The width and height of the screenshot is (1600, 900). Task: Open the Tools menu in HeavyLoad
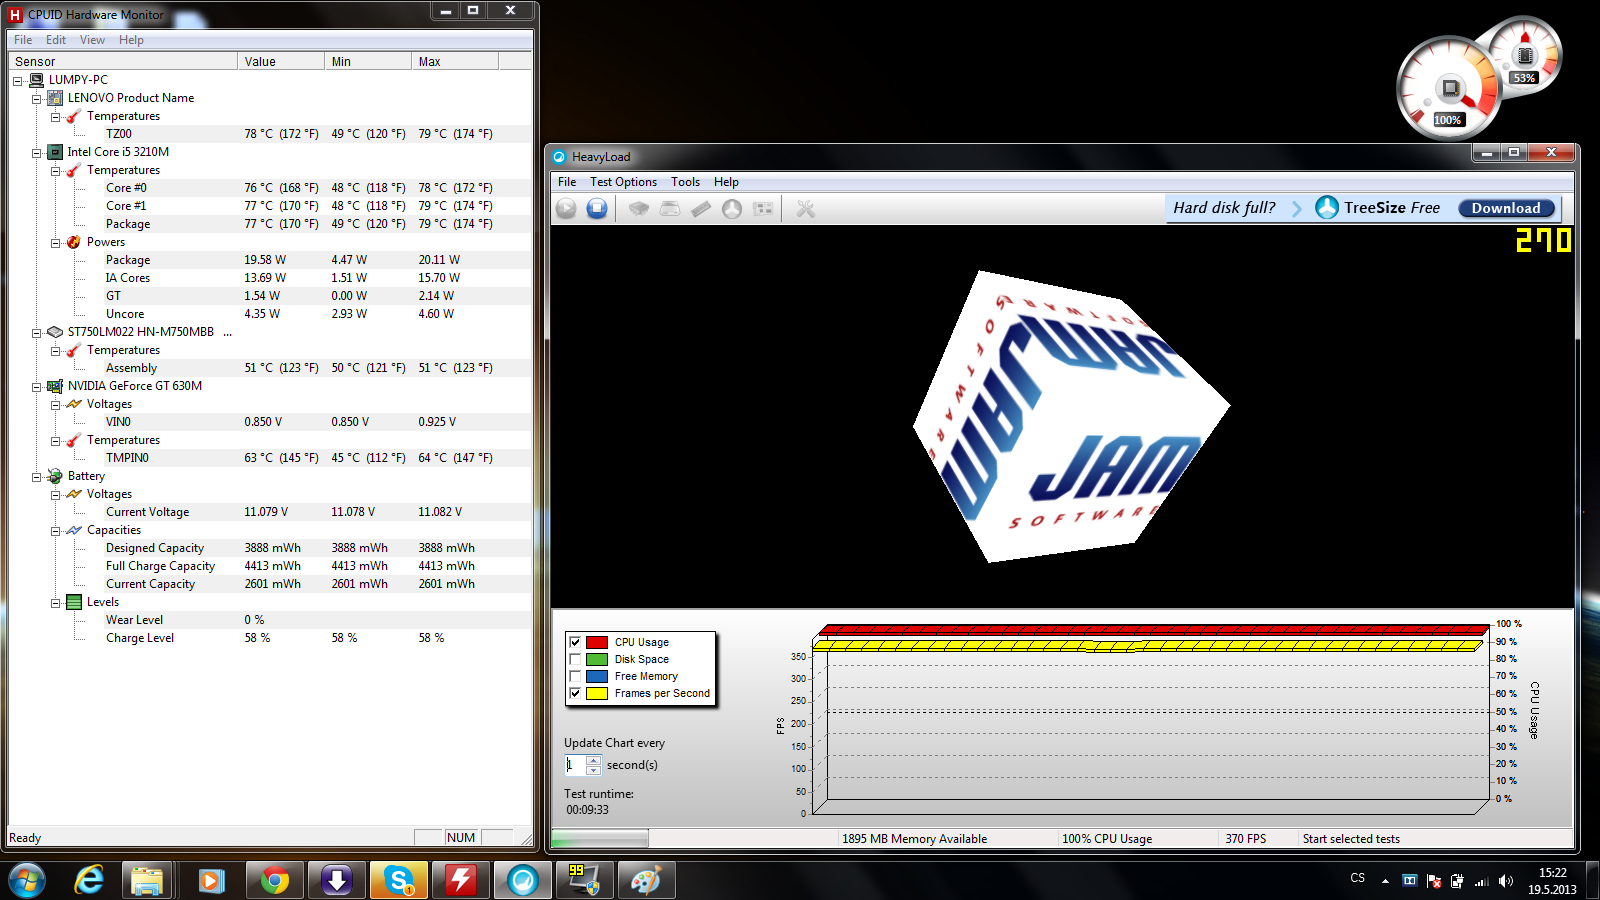tap(685, 182)
